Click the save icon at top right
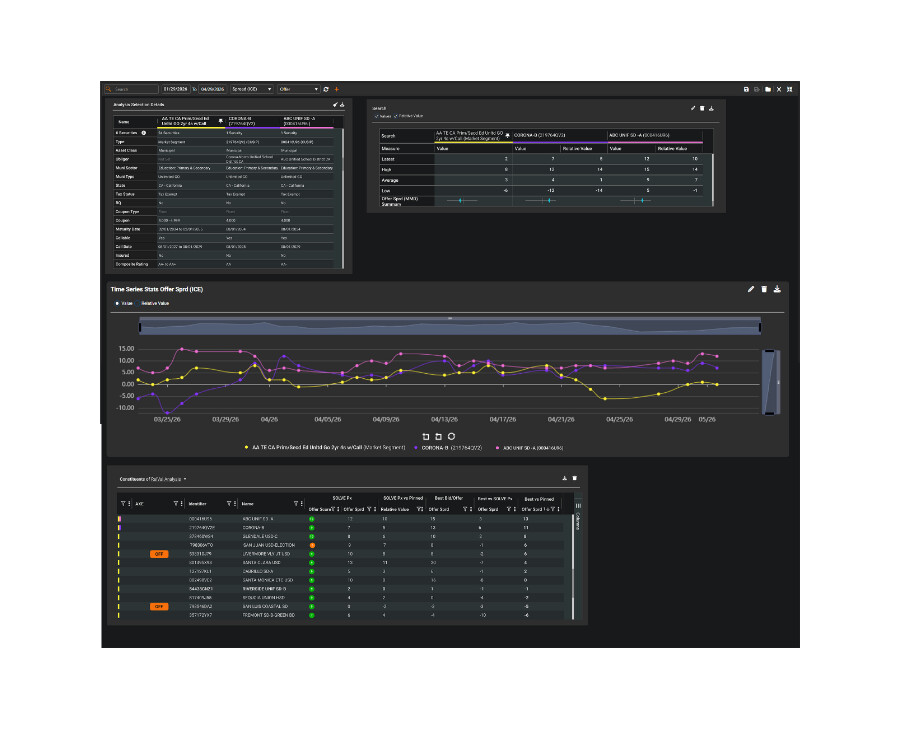This screenshot has width=900, height=729. tap(746, 89)
